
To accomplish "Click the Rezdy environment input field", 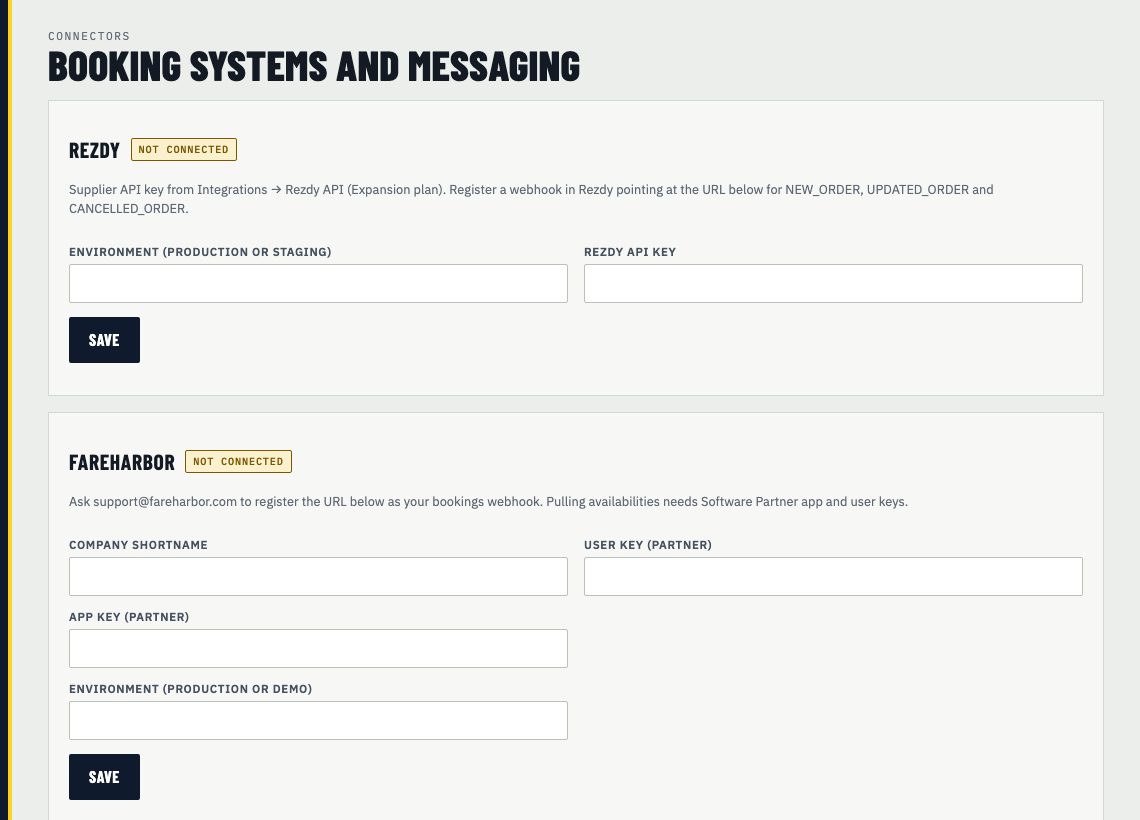I will coord(318,284).
